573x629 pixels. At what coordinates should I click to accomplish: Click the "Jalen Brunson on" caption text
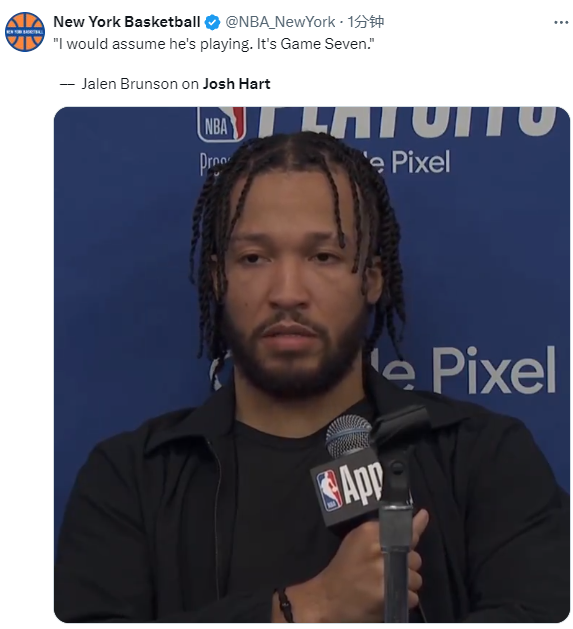click(x=140, y=84)
